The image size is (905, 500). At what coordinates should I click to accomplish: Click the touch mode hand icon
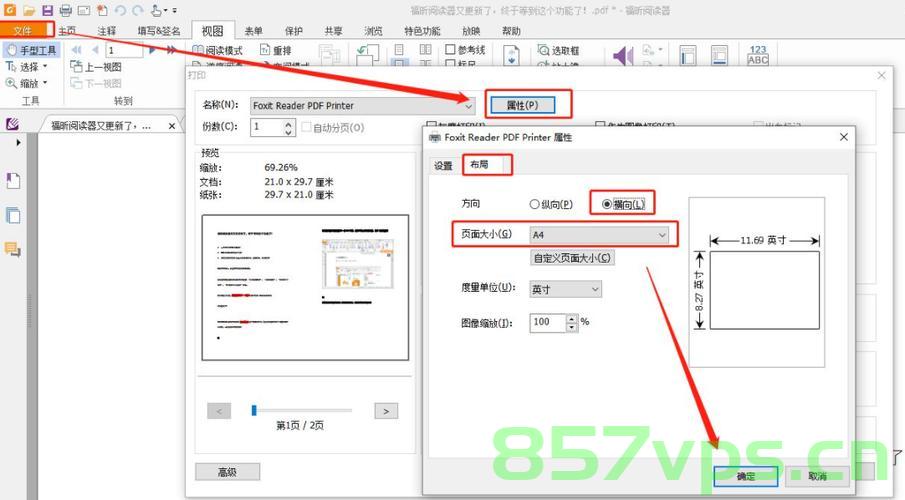[157, 10]
